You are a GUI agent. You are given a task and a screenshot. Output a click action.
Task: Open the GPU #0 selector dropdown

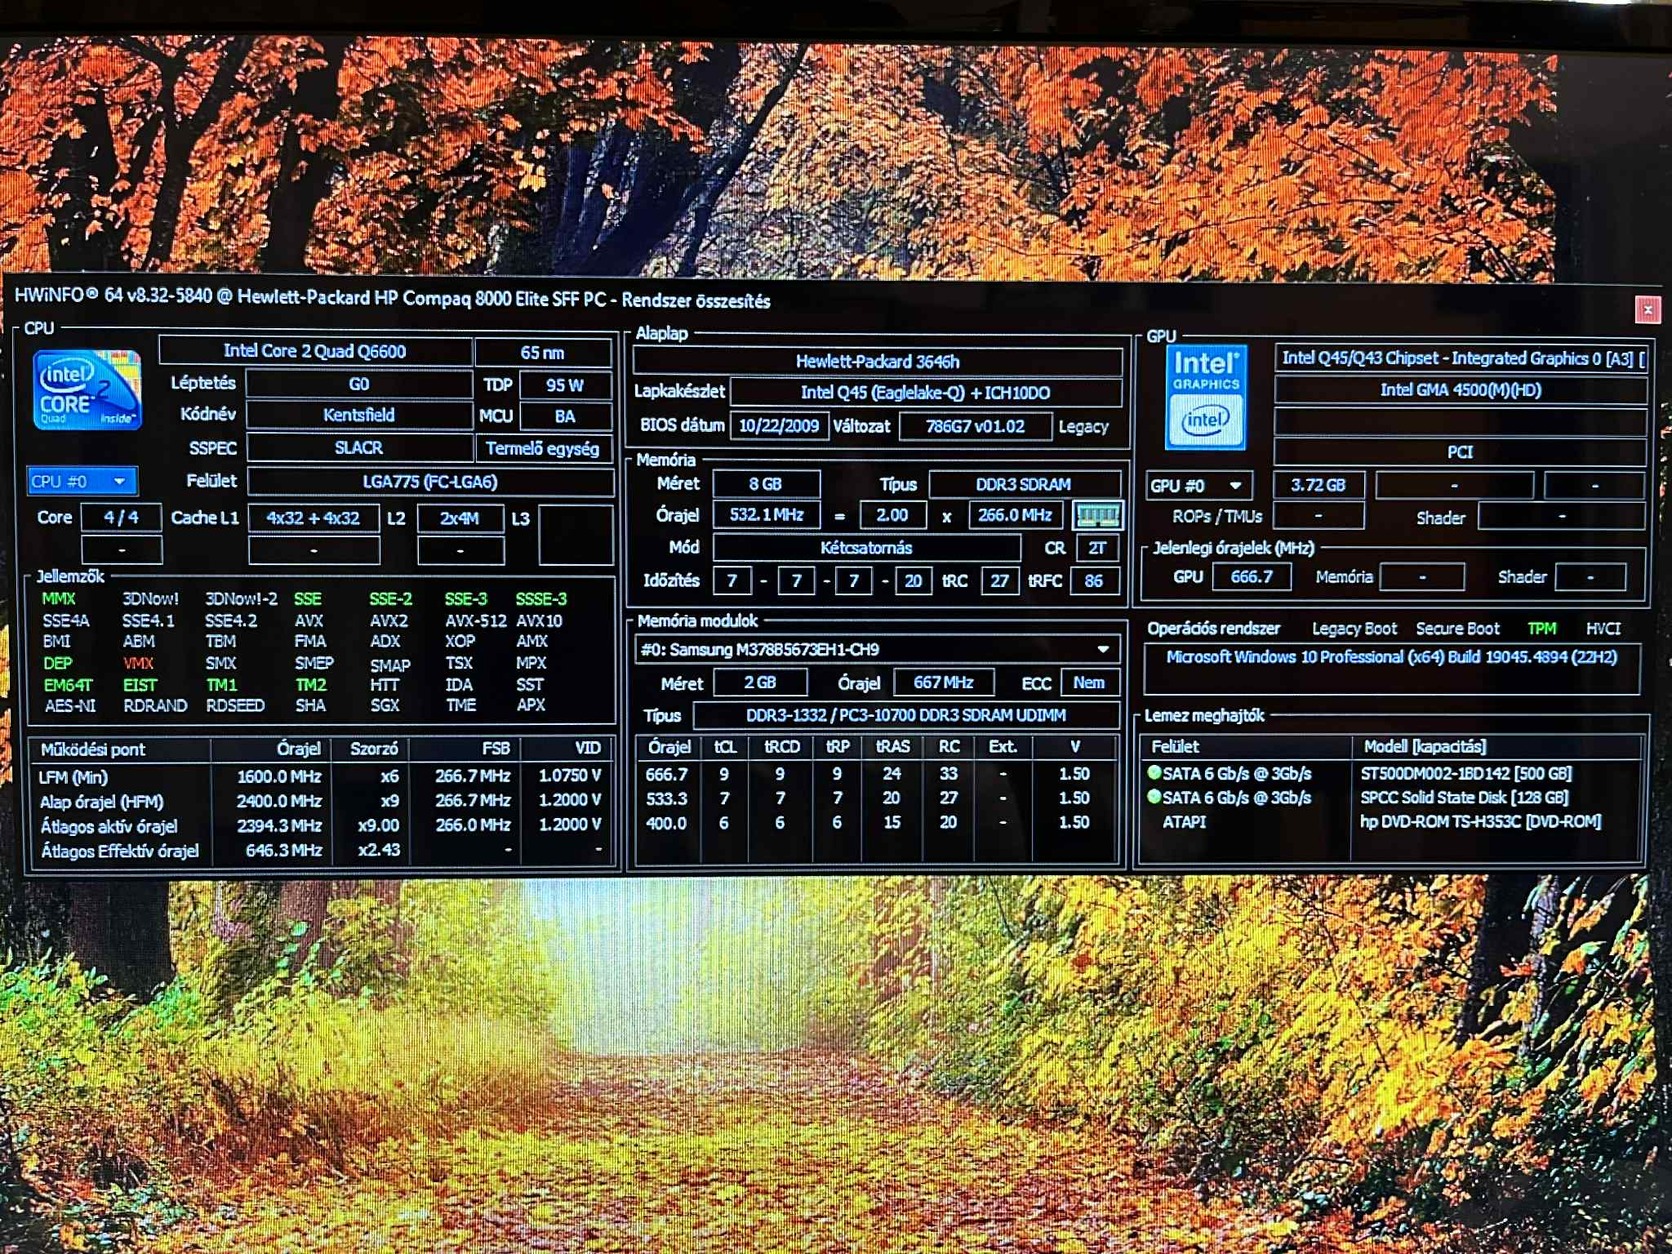coord(1198,486)
